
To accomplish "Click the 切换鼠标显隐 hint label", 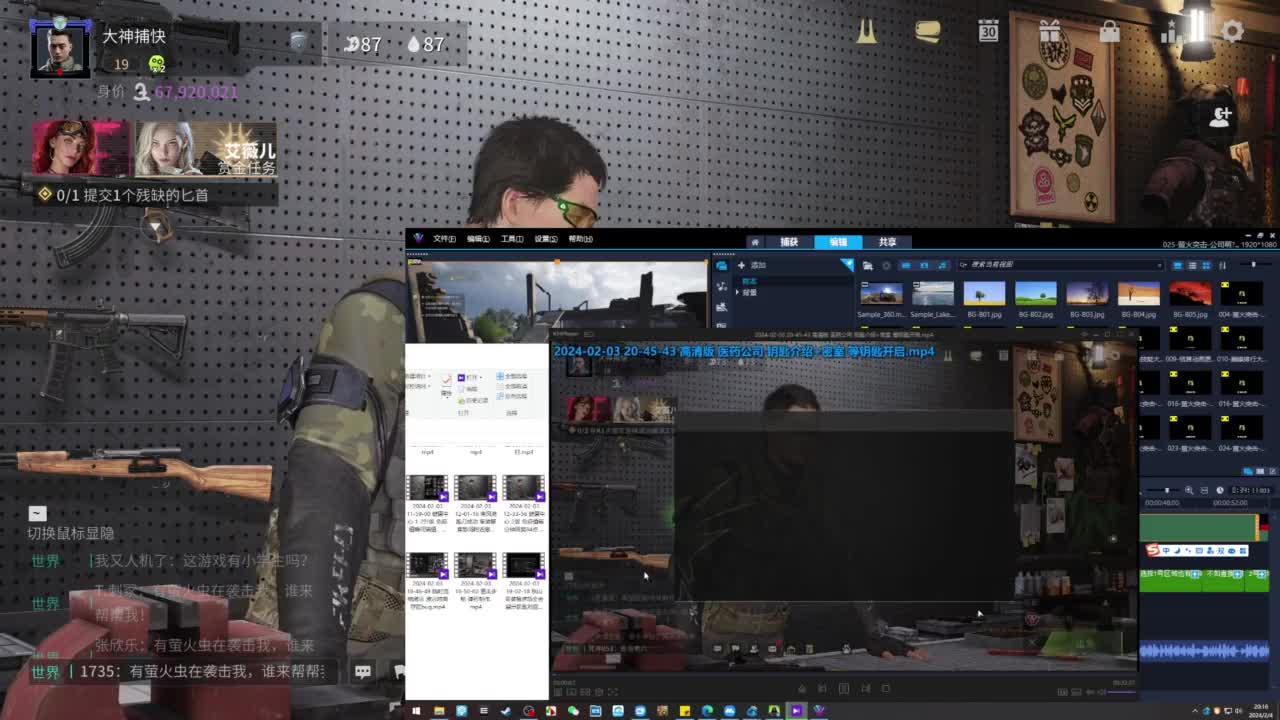I will [x=71, y=533].
